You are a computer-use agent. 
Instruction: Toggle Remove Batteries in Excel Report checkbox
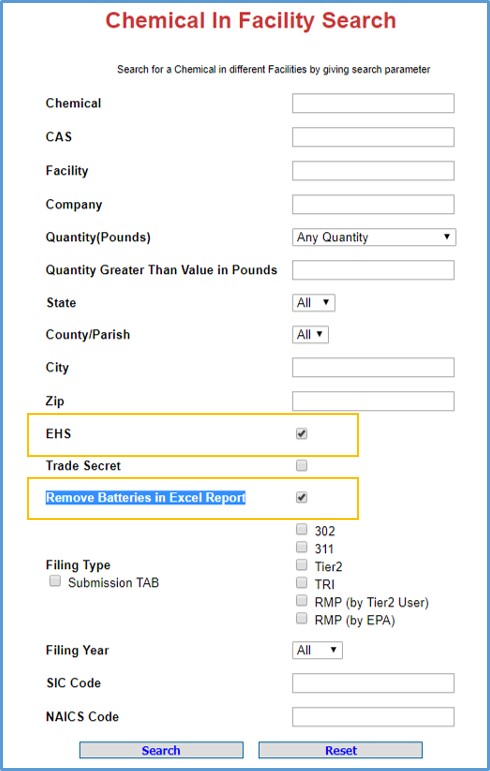301,497
